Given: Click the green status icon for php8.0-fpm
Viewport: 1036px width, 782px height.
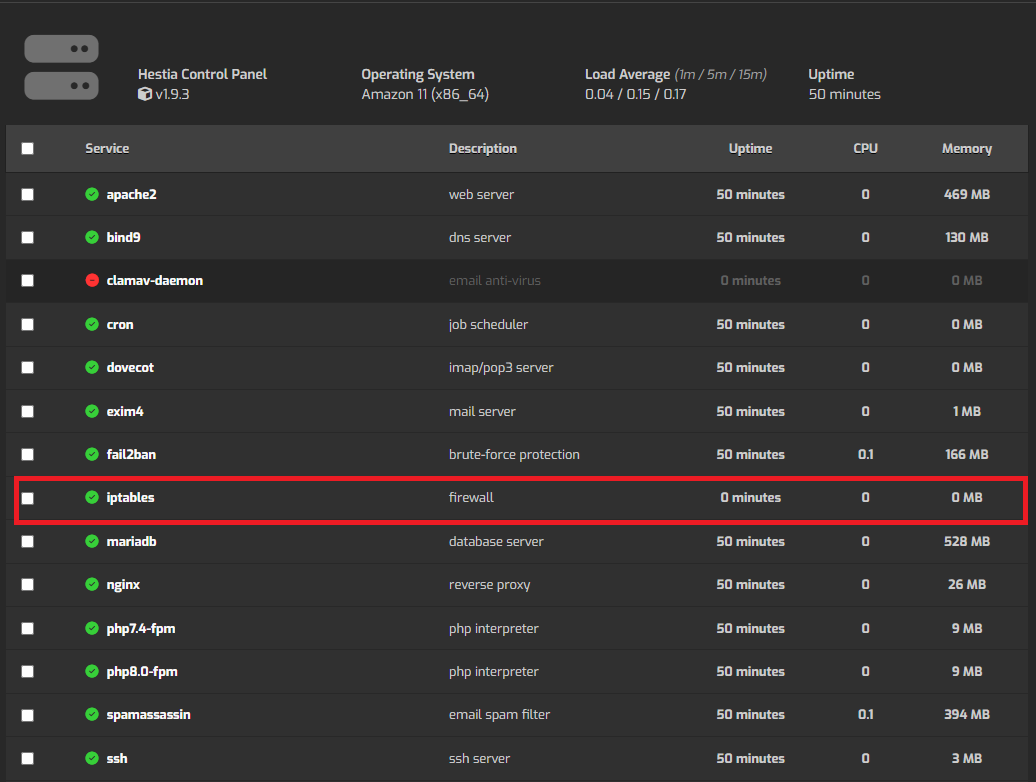Looking at the screenshot, I should pos(92,672).
